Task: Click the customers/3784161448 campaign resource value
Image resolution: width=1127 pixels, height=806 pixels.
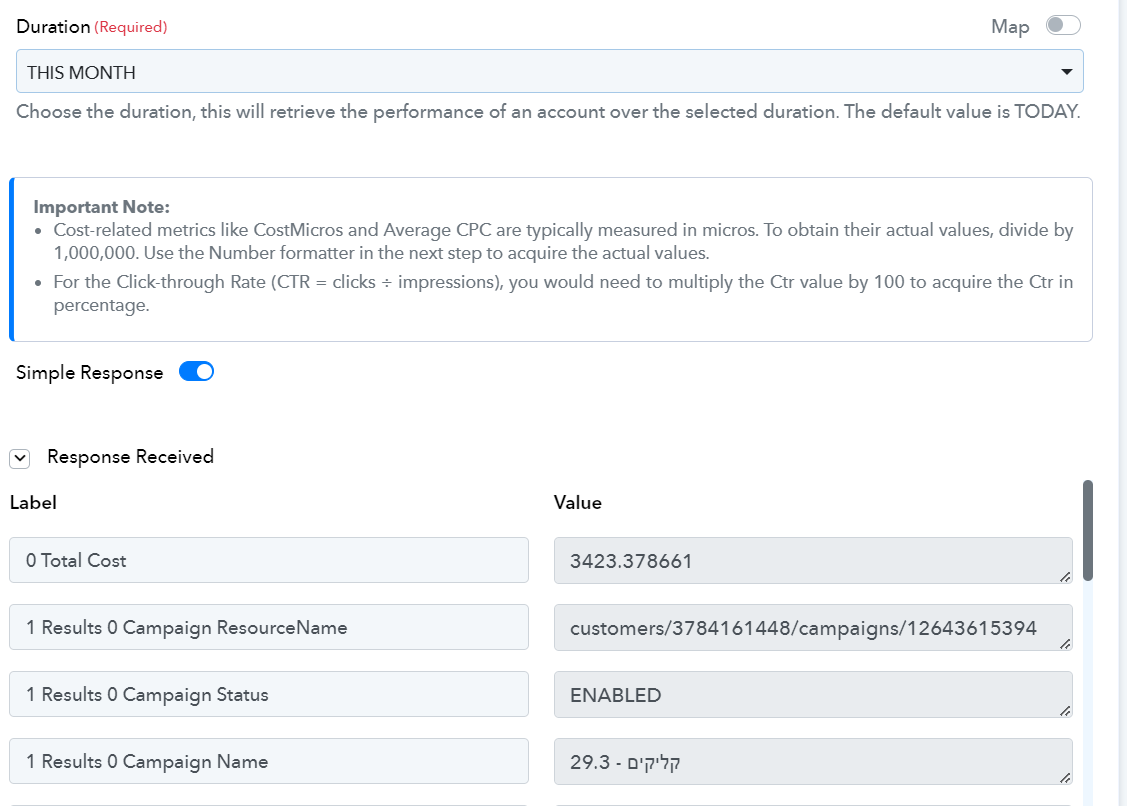Action: click(x=813, y=628)
